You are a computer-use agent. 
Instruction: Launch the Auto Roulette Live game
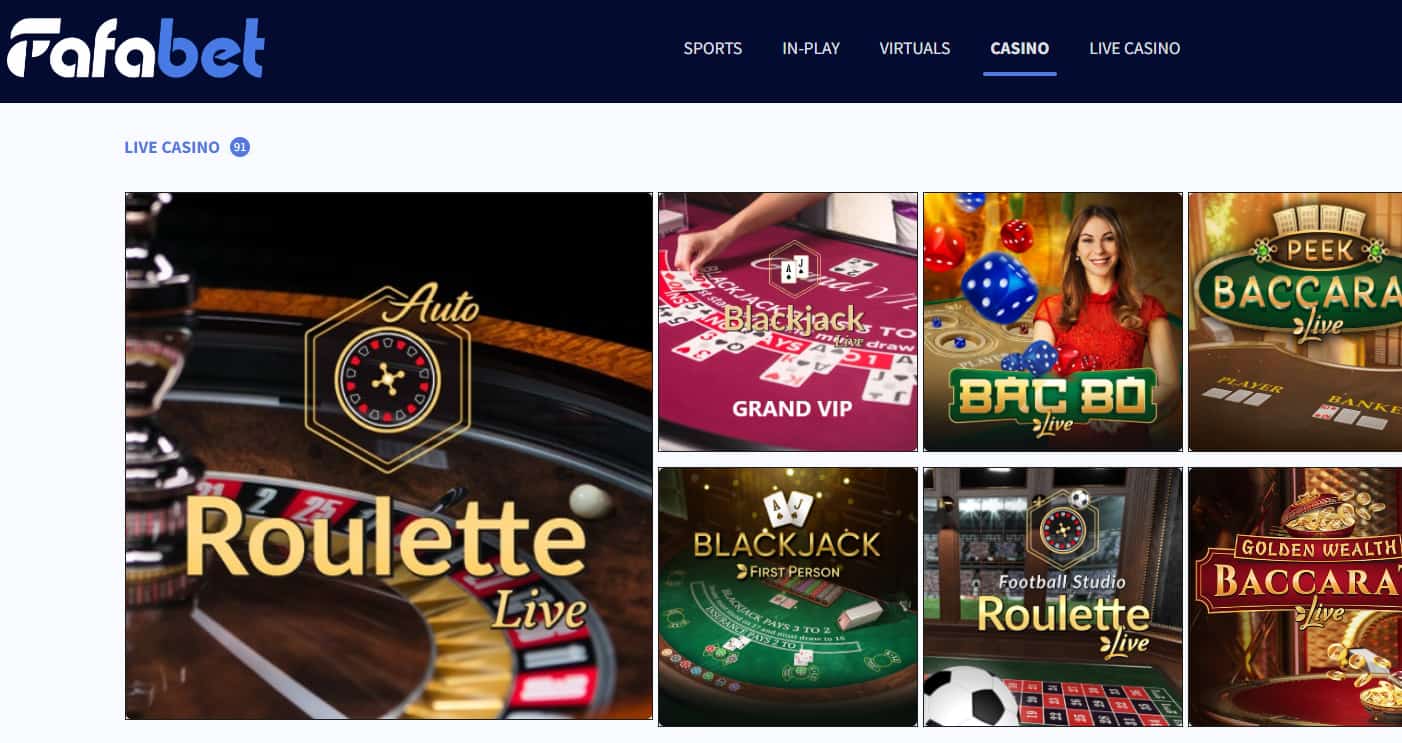(389, 456)
